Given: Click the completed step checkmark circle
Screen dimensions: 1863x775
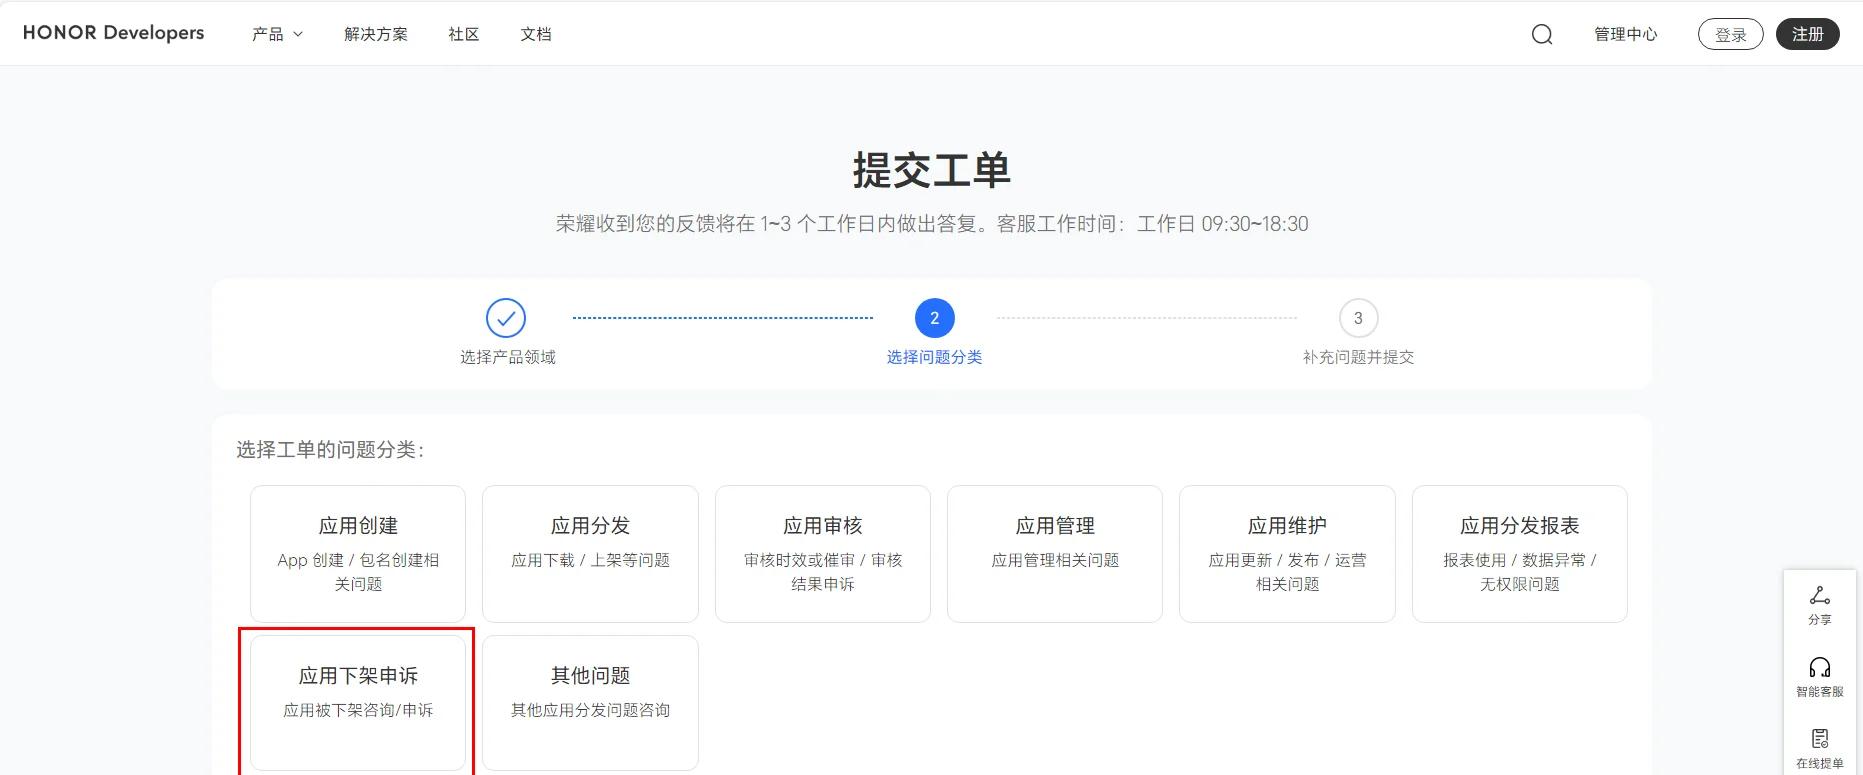Looking at the screenshot, I should (506, 318).
